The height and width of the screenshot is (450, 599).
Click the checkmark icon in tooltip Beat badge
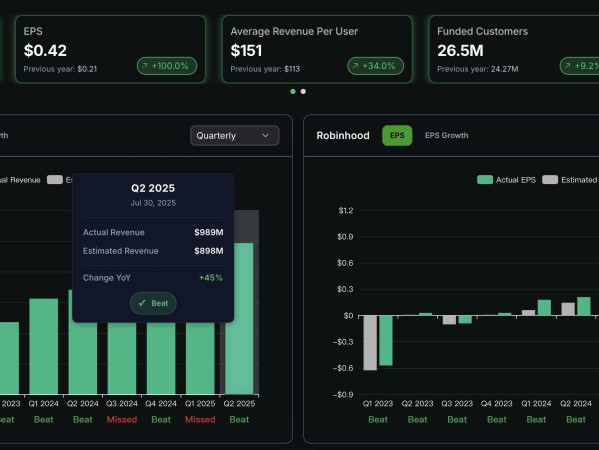(x=142, y=303)
